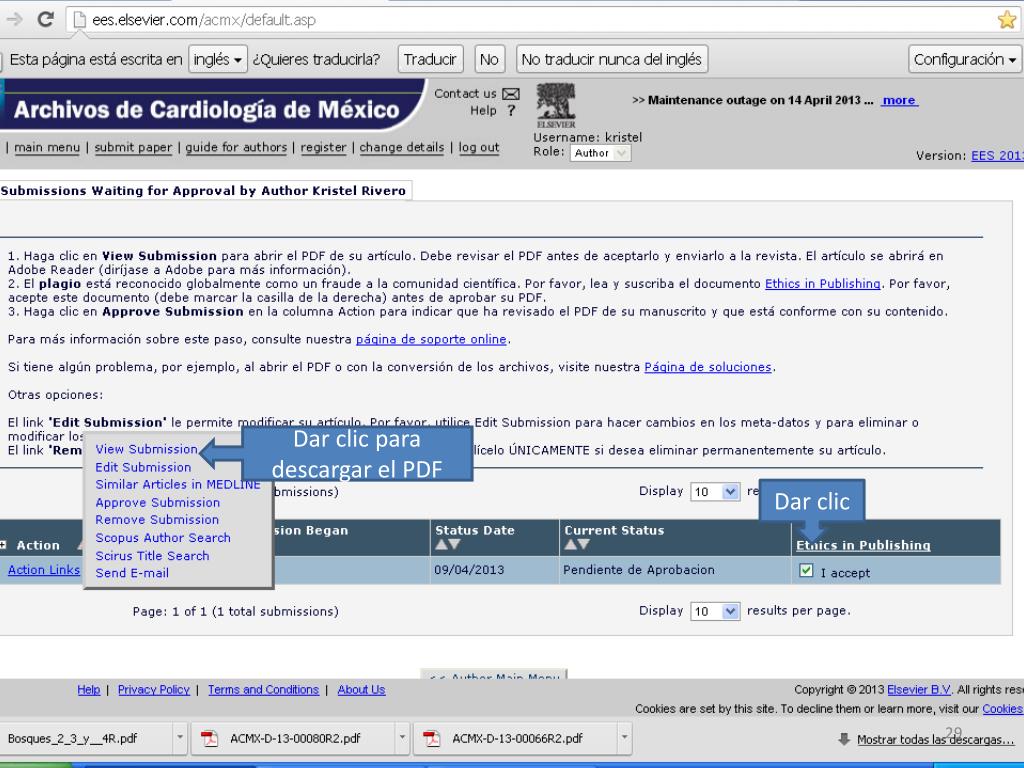Screen dimensions: 1024x768
Task: Click the PDF icon of ACMX-D-13-00080R2.pdf
Action: point(209,739)
